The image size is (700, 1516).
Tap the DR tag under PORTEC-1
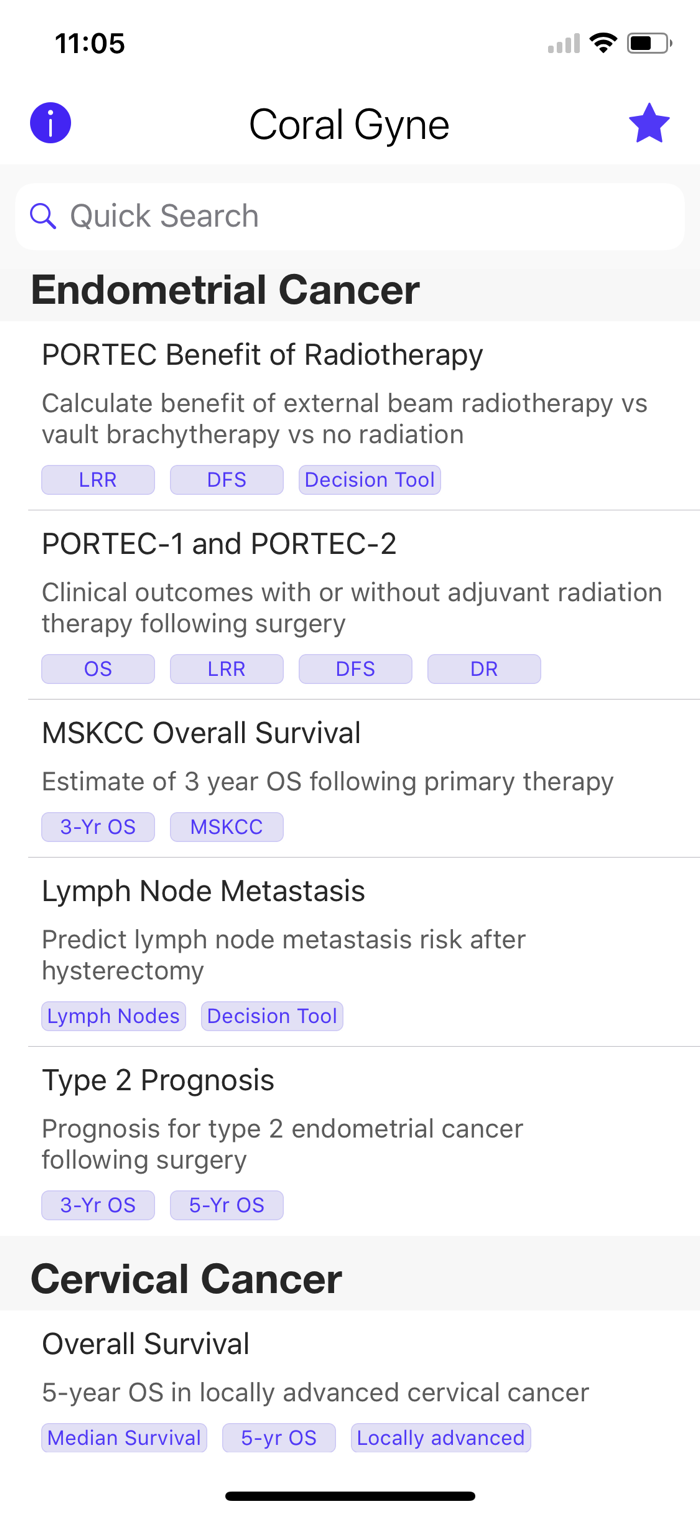tap(484, 669)
